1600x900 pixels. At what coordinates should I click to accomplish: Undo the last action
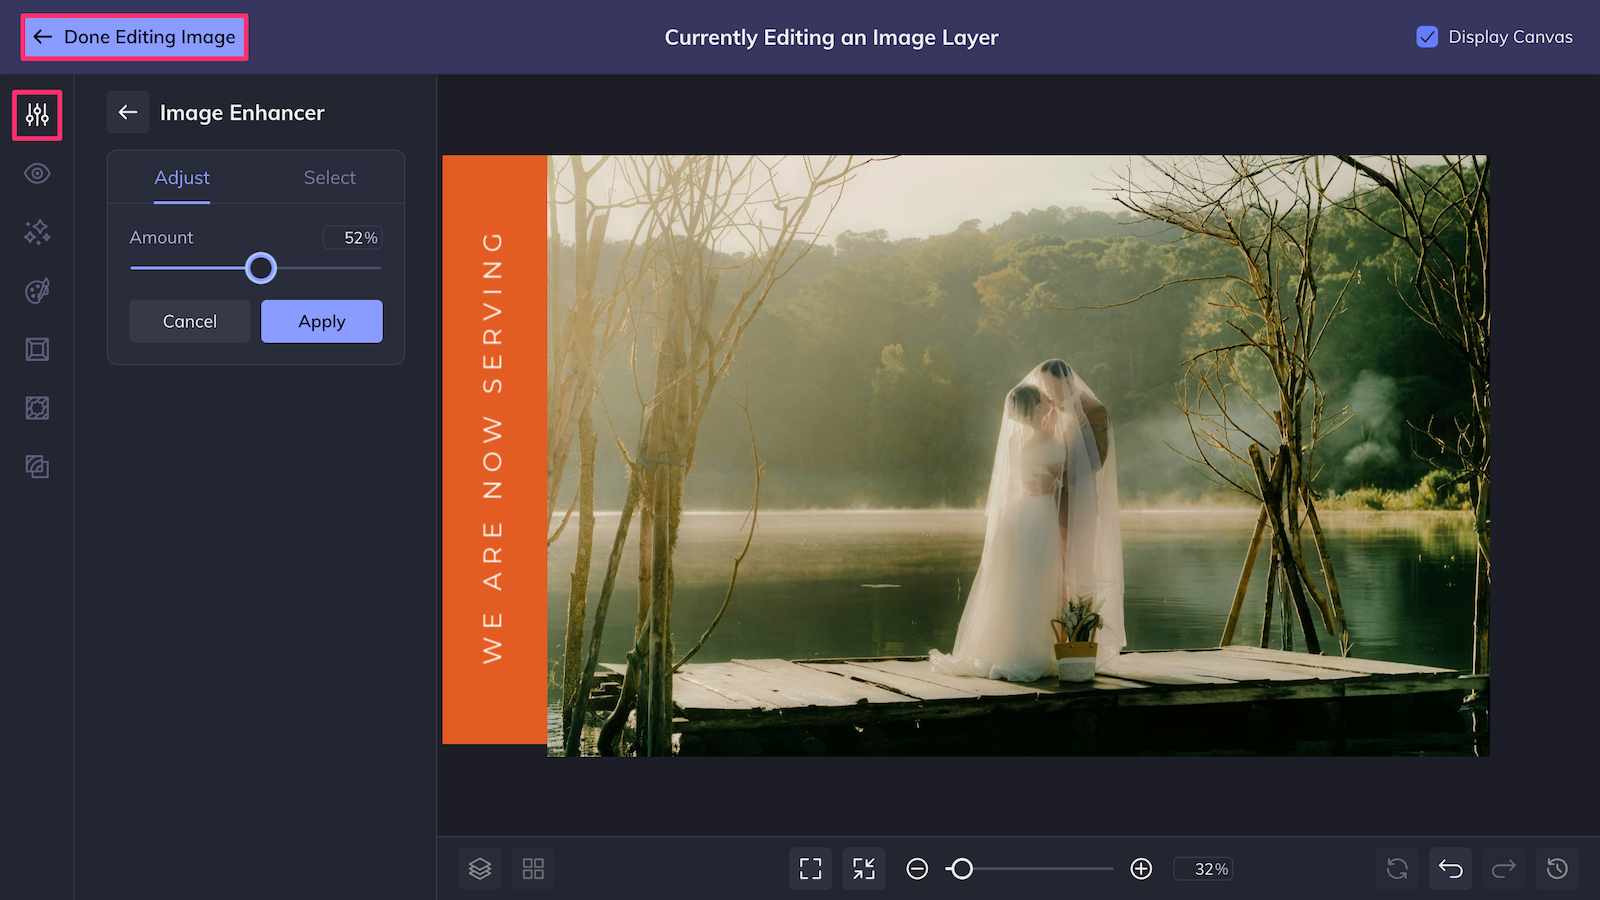[1449, 868]
